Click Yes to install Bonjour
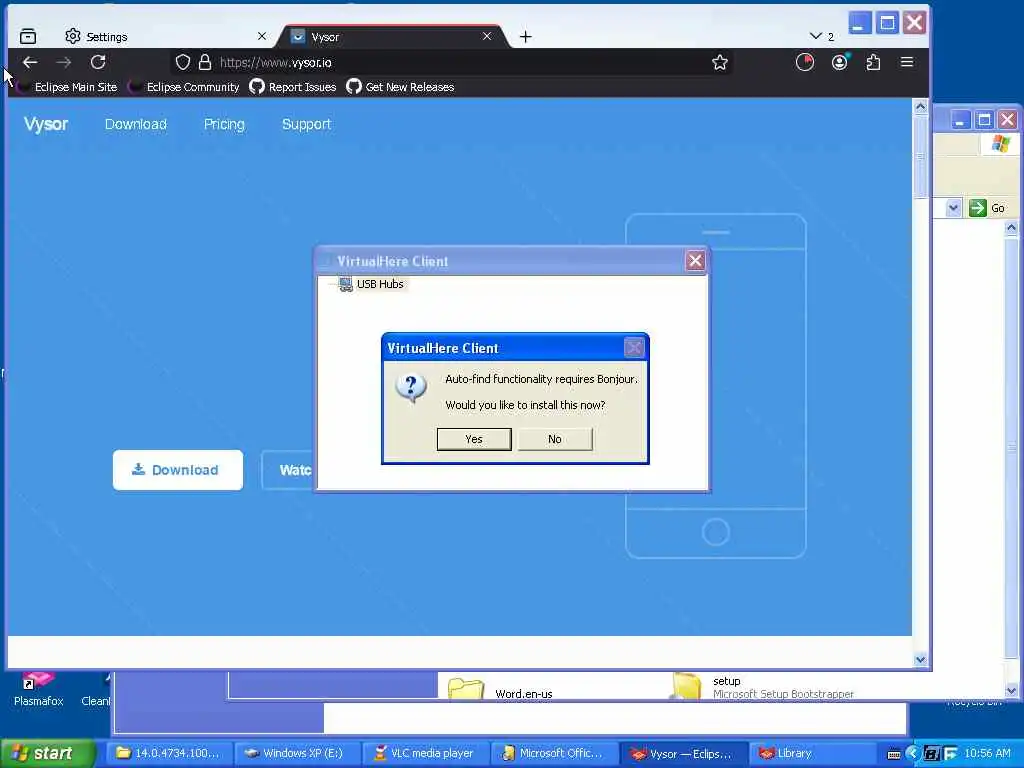1024x768 pixels. click(x=473, y=439)
